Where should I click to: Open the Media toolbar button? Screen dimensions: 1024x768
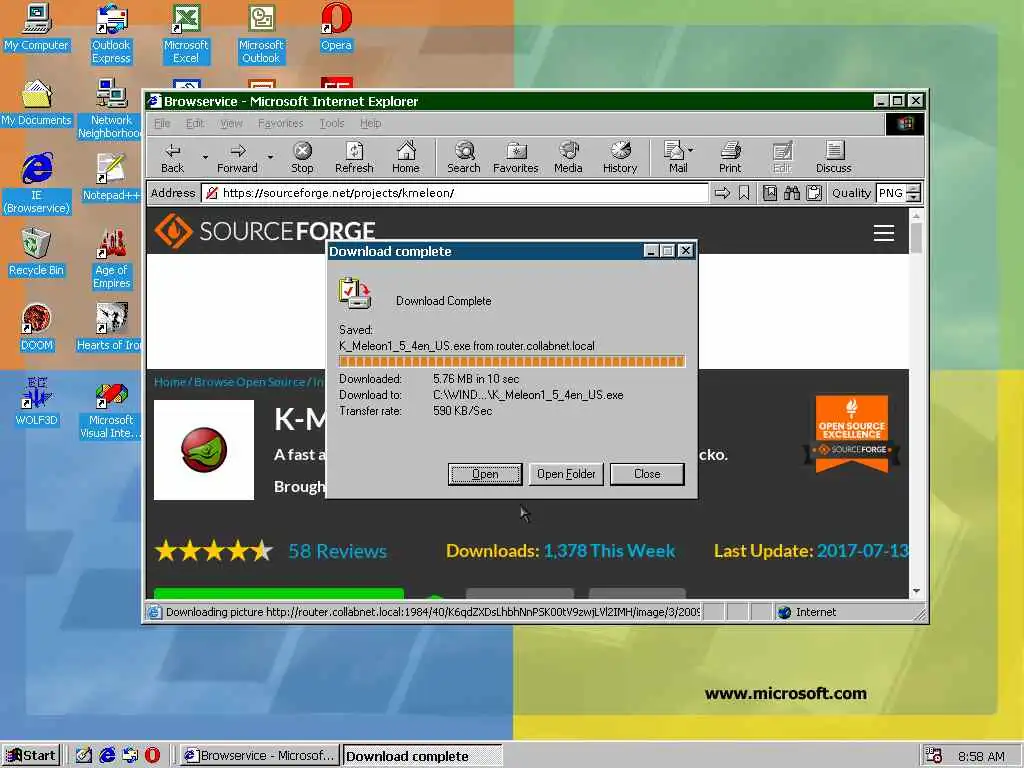[568, 158]
